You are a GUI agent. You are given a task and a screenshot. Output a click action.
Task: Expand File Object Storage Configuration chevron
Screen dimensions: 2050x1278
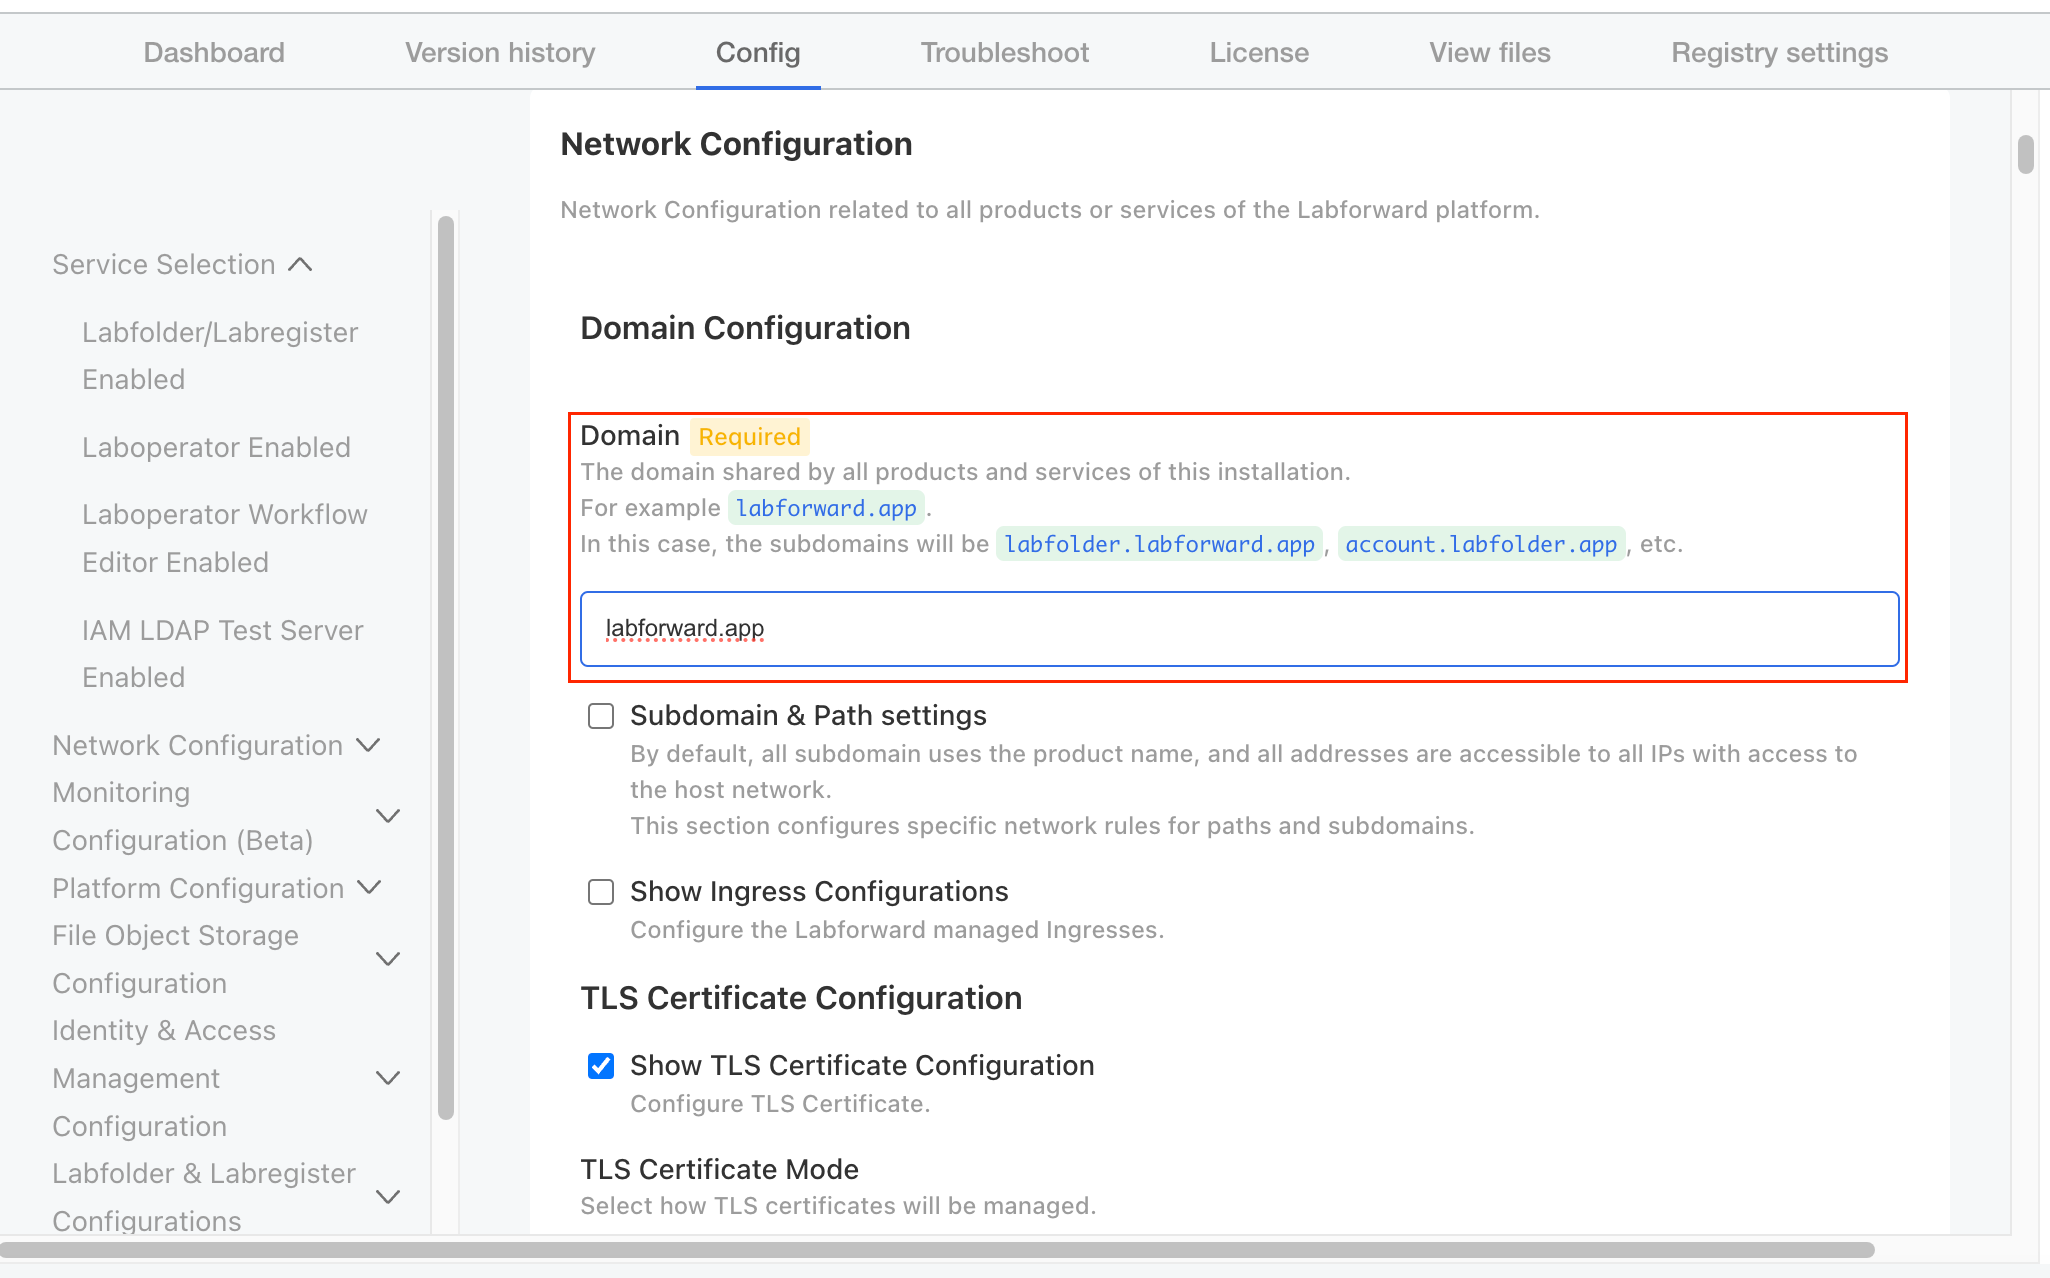388,959
